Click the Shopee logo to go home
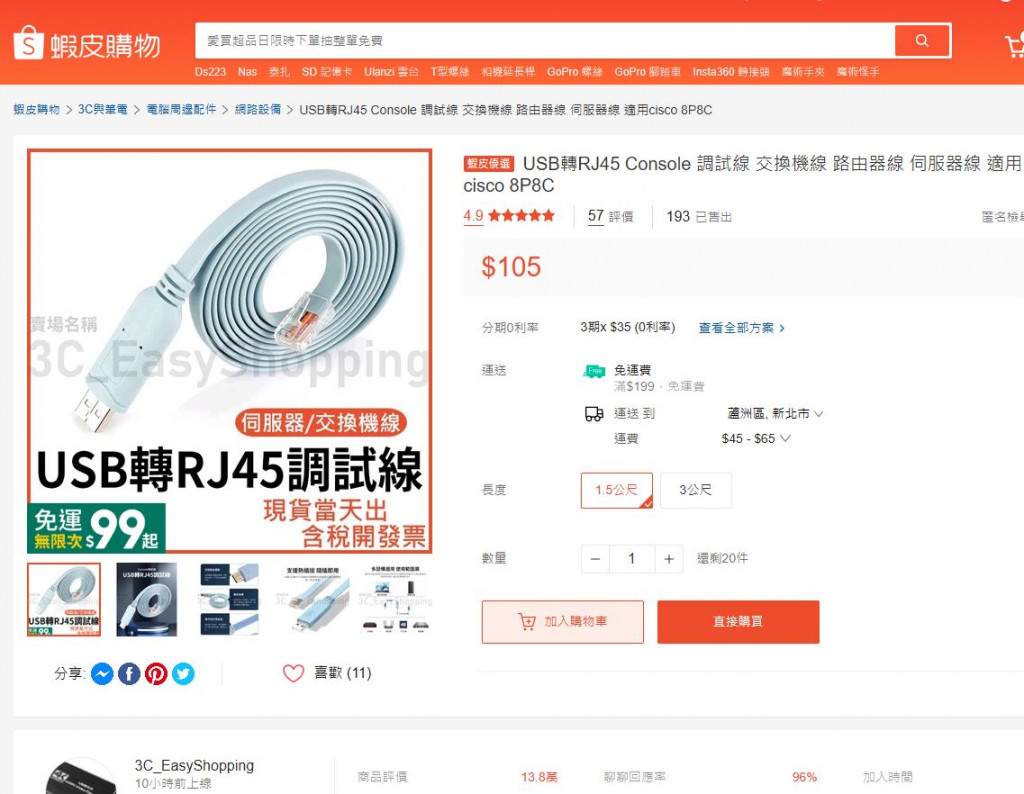The image size is (1024, 794). click(87, 44)
